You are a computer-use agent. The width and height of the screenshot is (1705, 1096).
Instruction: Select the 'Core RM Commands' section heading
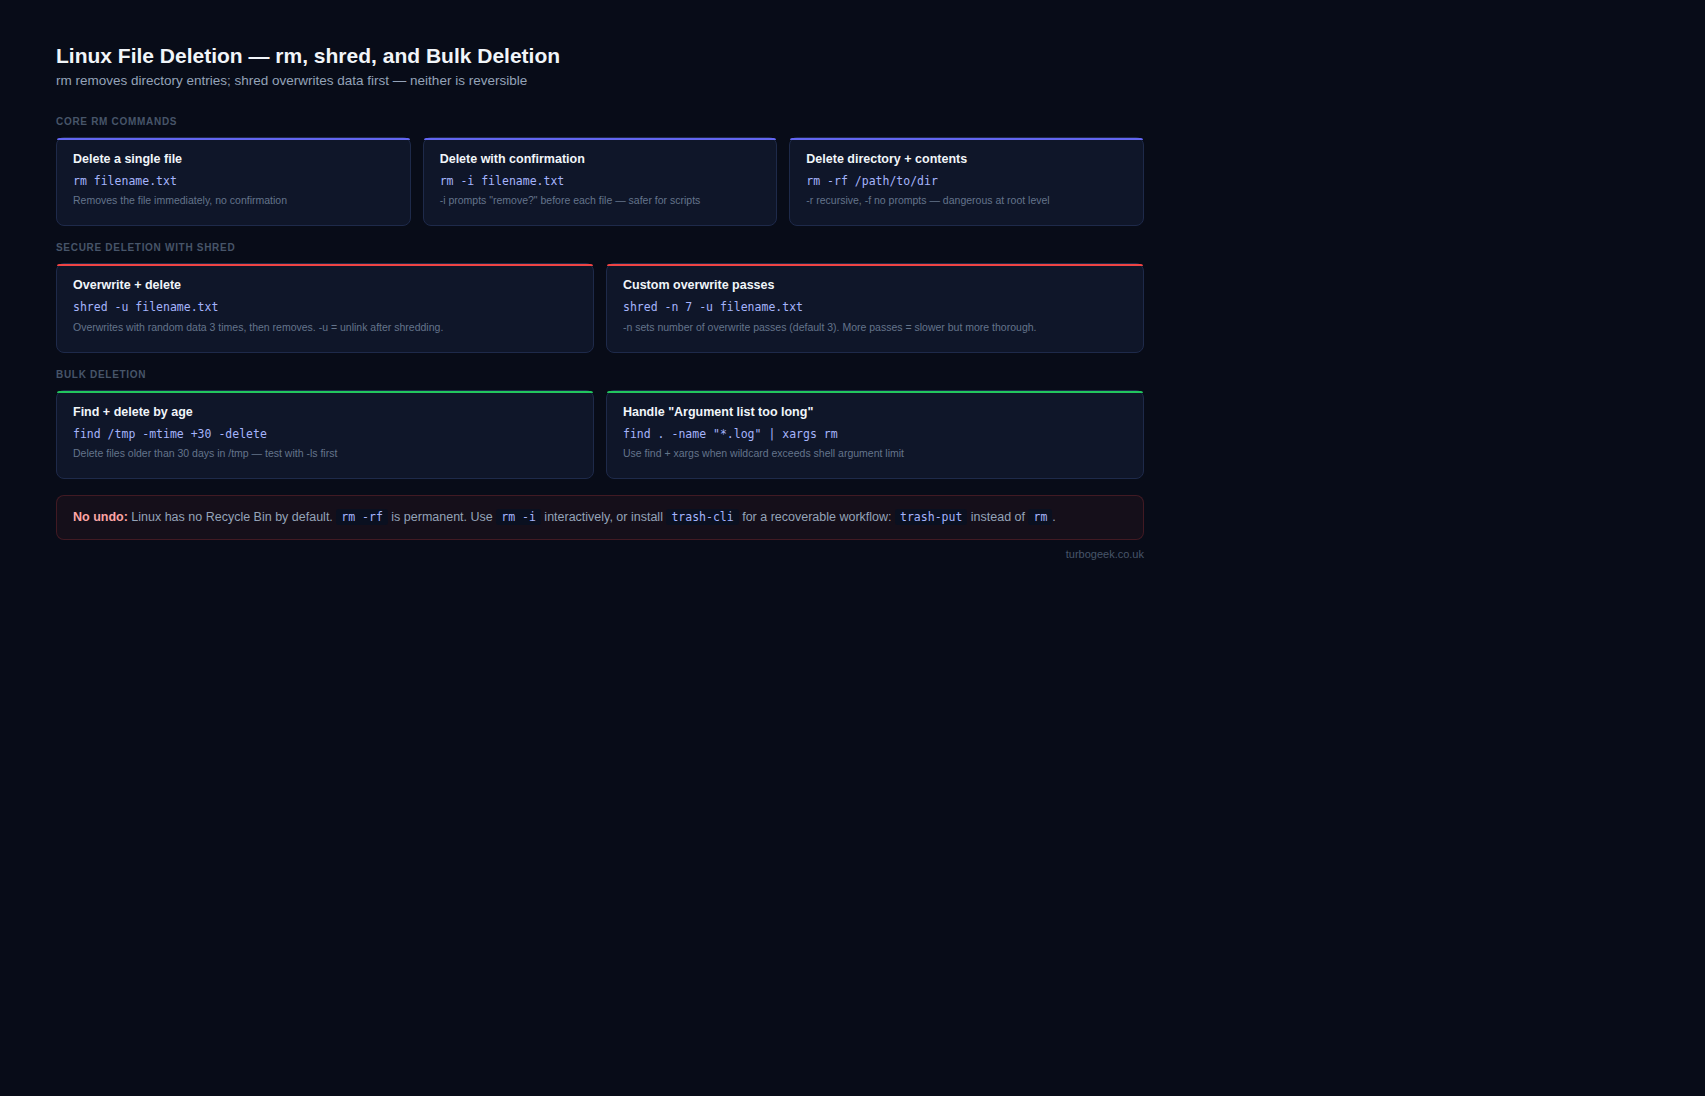pos(116,121)
